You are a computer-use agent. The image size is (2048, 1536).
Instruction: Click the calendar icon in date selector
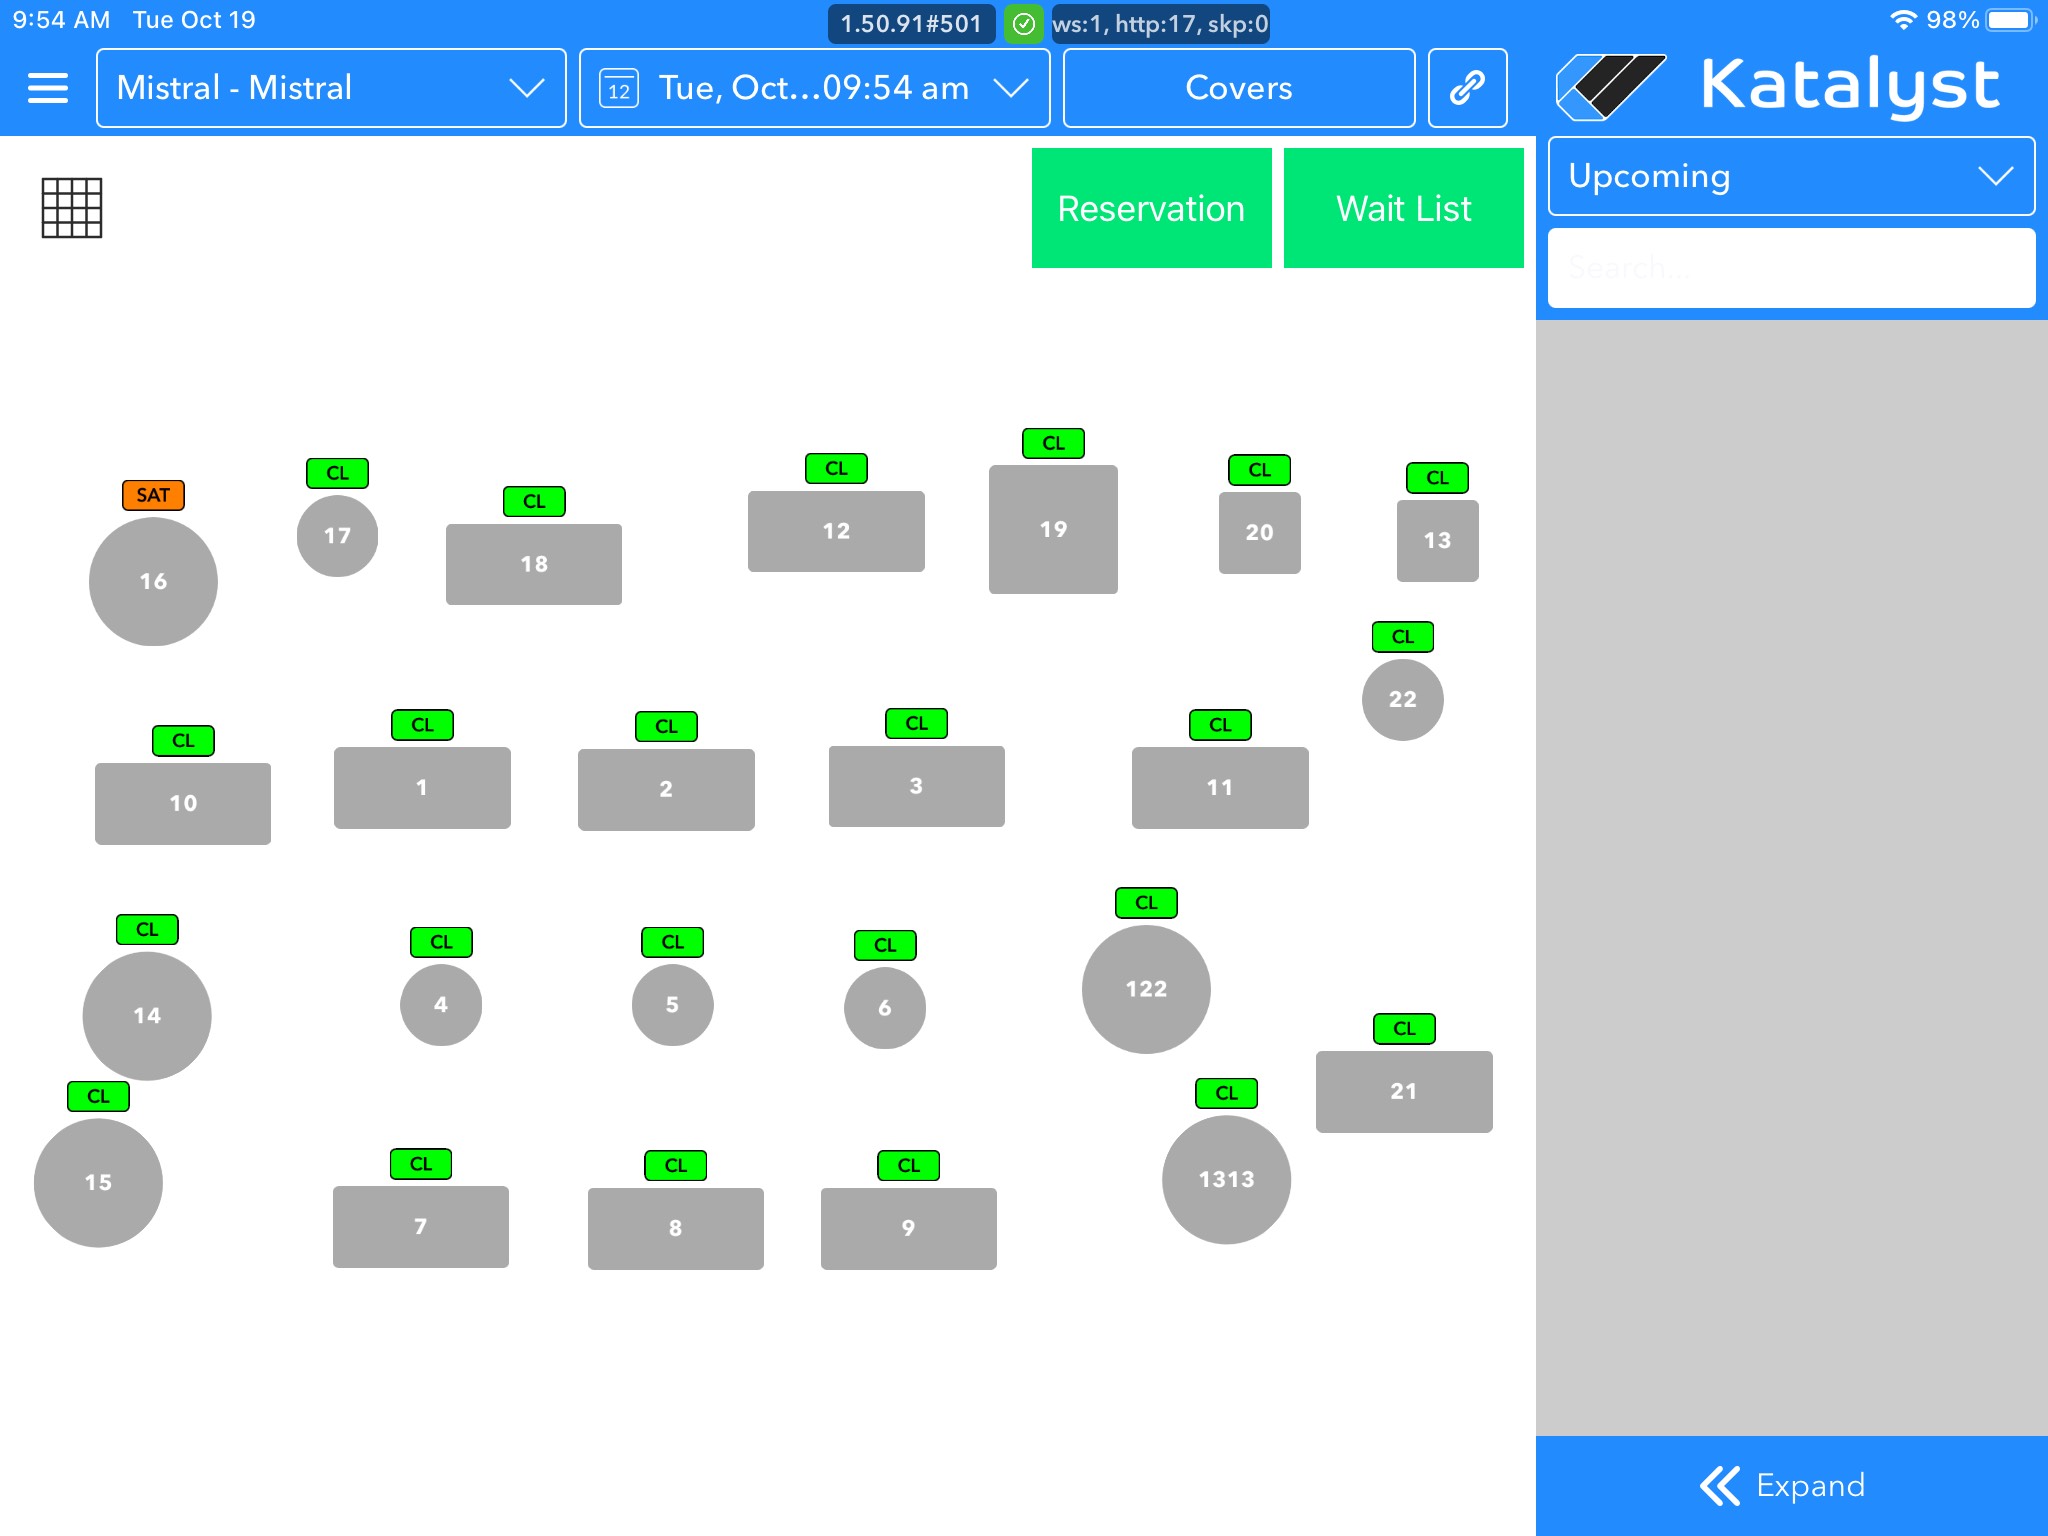click(619, 89)
